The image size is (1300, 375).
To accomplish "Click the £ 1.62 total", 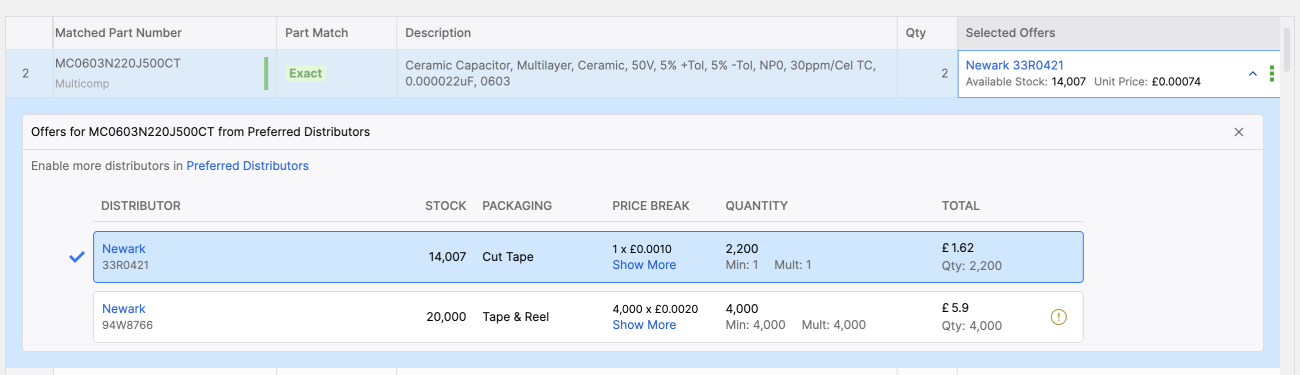I will 958,248.
